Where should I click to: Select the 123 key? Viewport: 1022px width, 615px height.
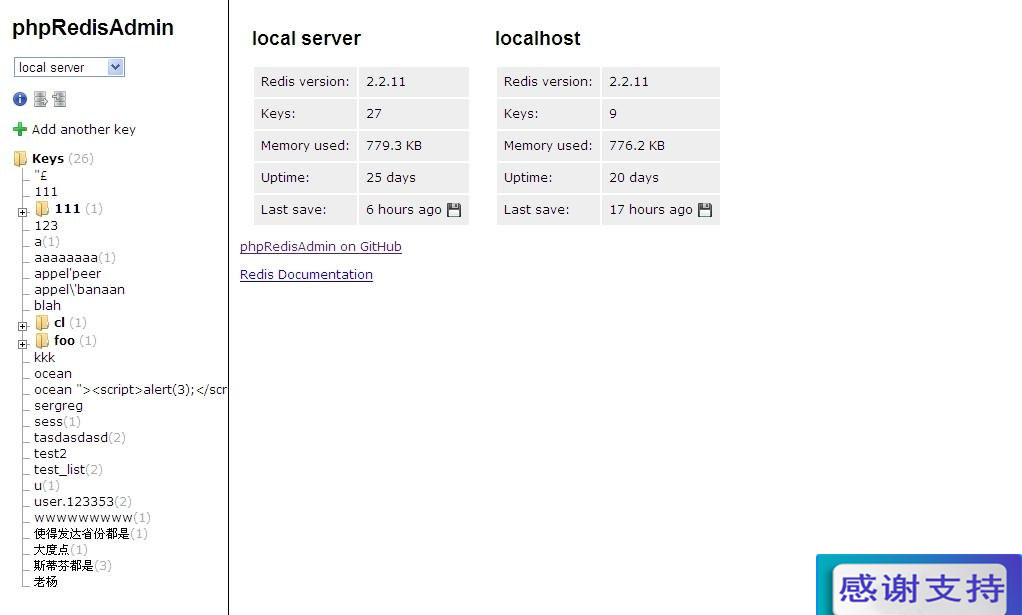pos(46,225)
